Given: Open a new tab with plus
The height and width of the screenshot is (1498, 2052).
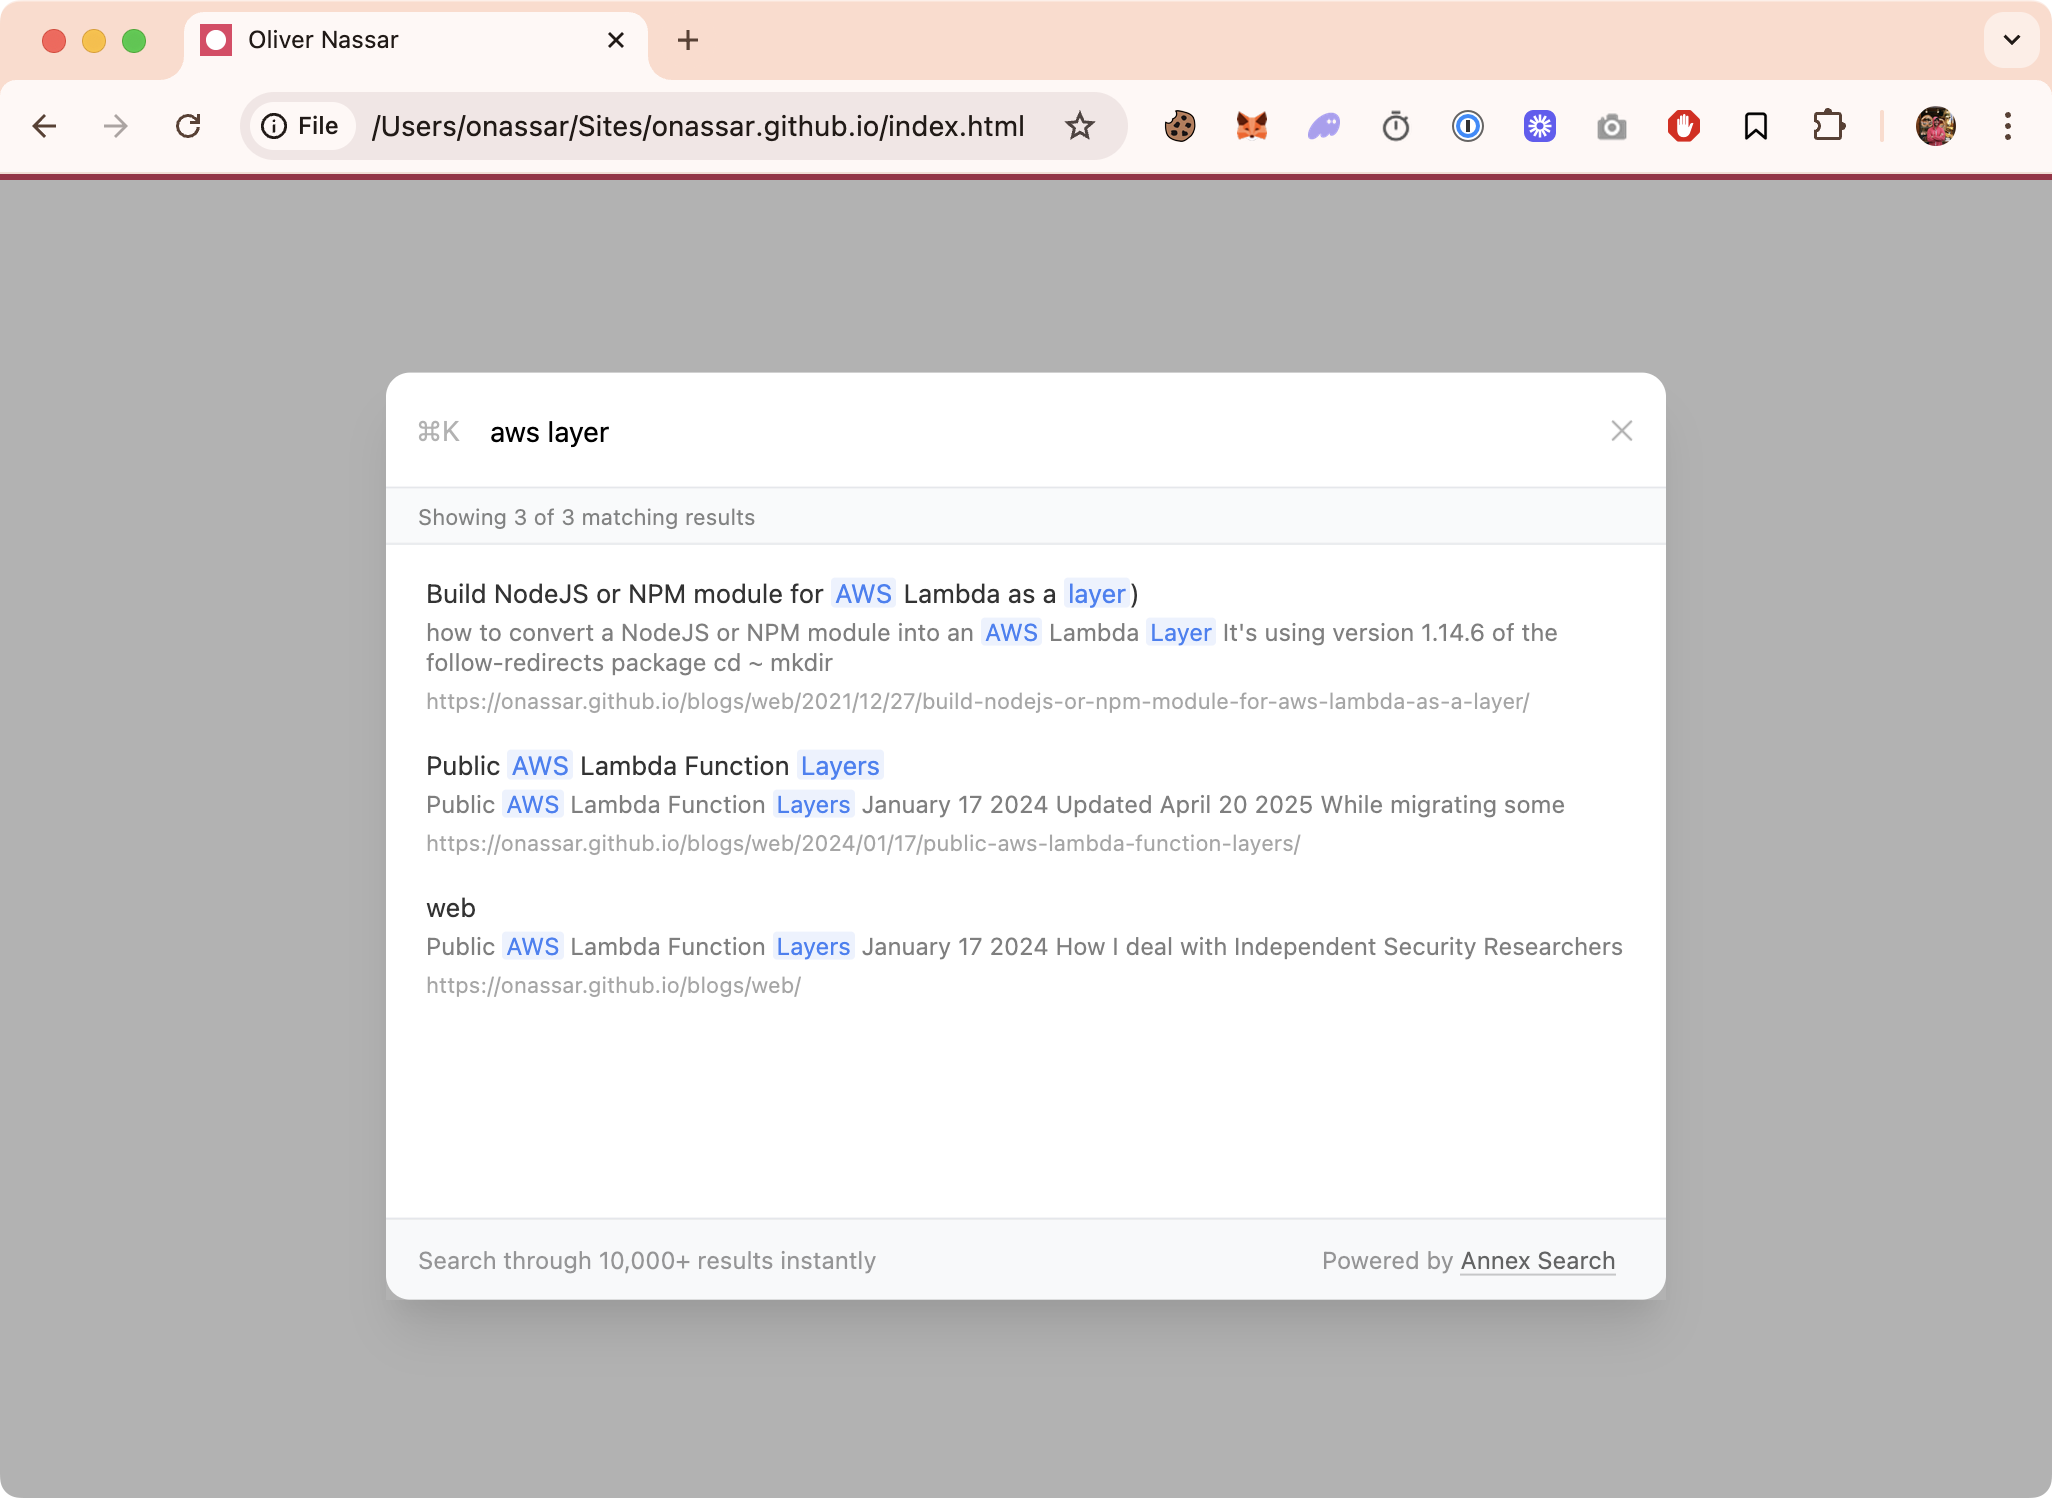Looking at the screenshot, I should [688, 40].
